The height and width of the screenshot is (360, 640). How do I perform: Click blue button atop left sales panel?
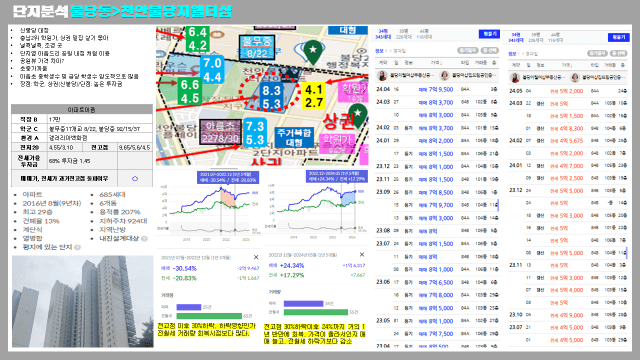click(x=489, y=34)
